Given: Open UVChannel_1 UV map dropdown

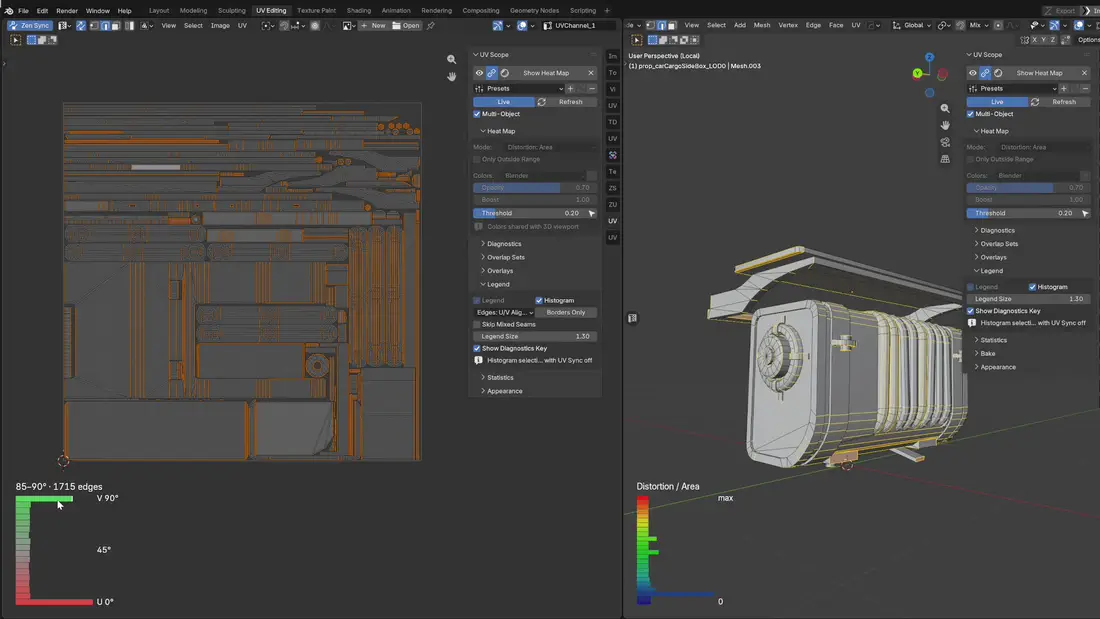Looking at the screenshot, I should [x=579, y=25].
